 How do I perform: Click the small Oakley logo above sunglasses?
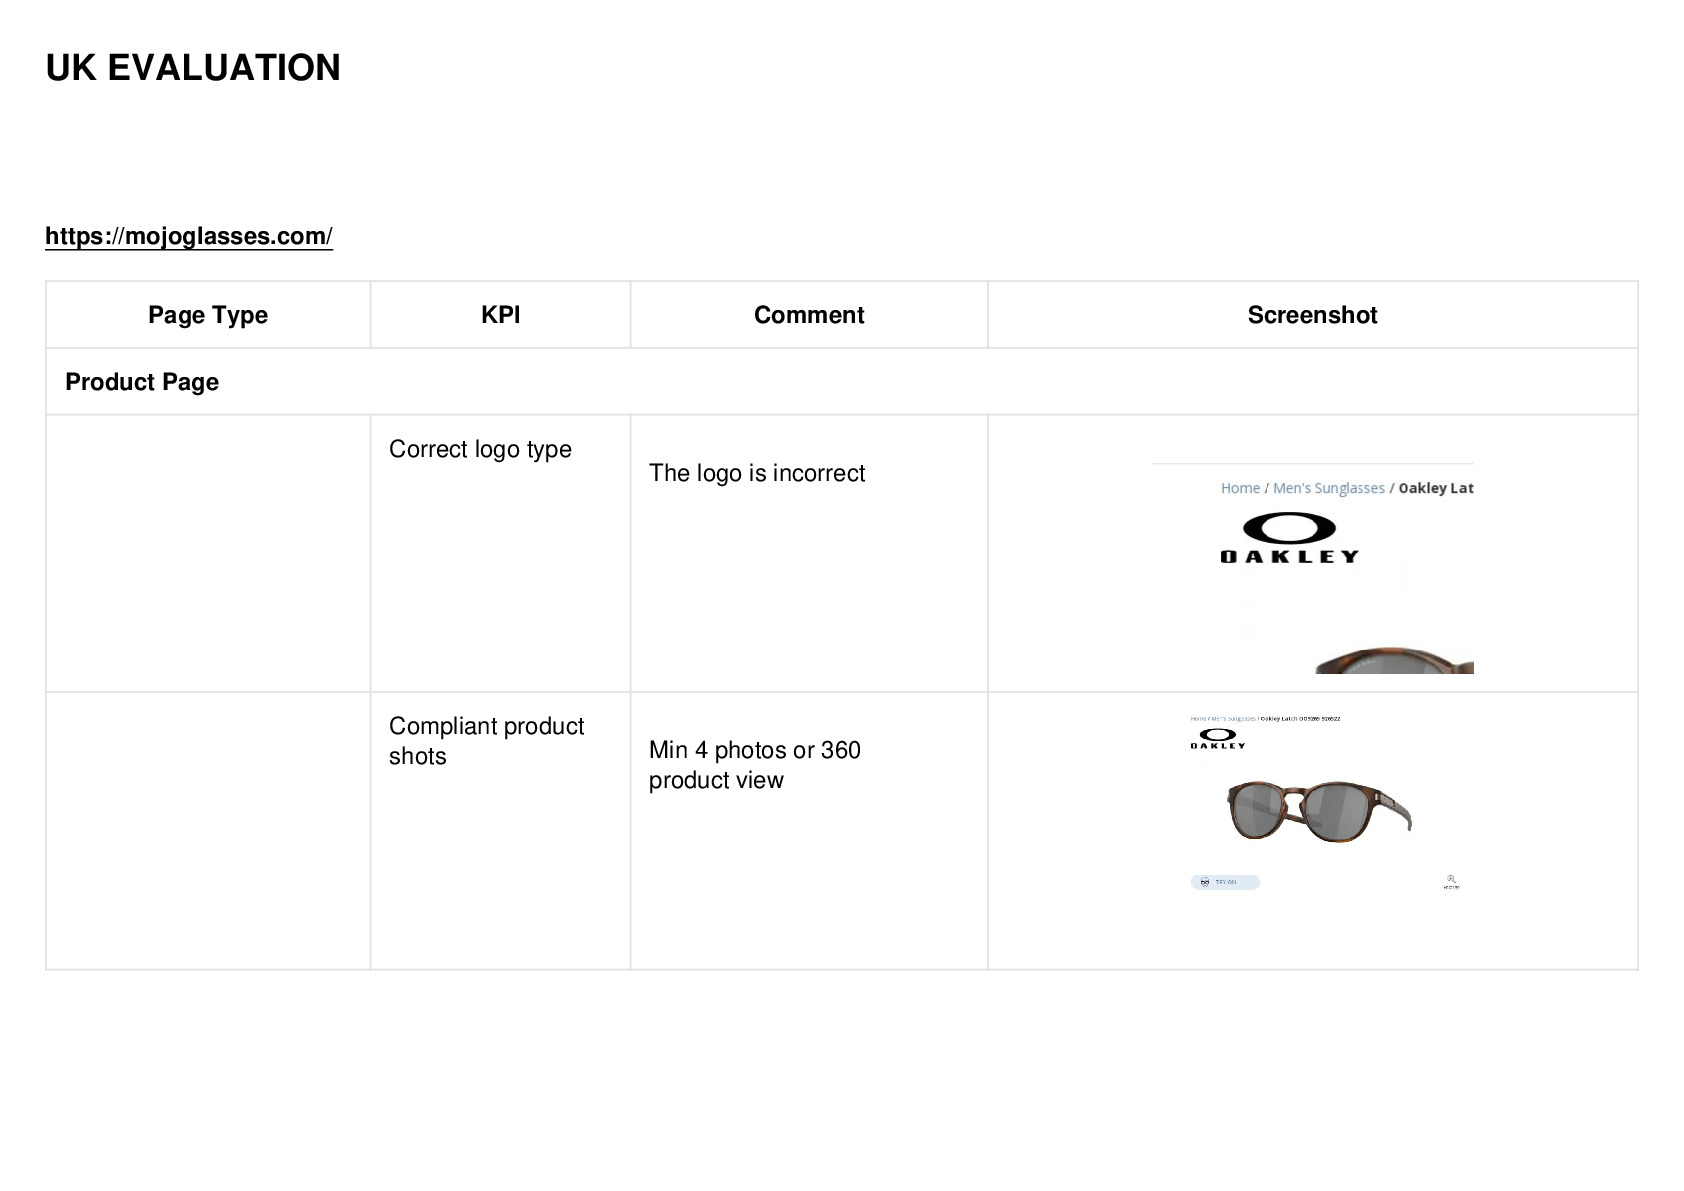[1218, 738]
